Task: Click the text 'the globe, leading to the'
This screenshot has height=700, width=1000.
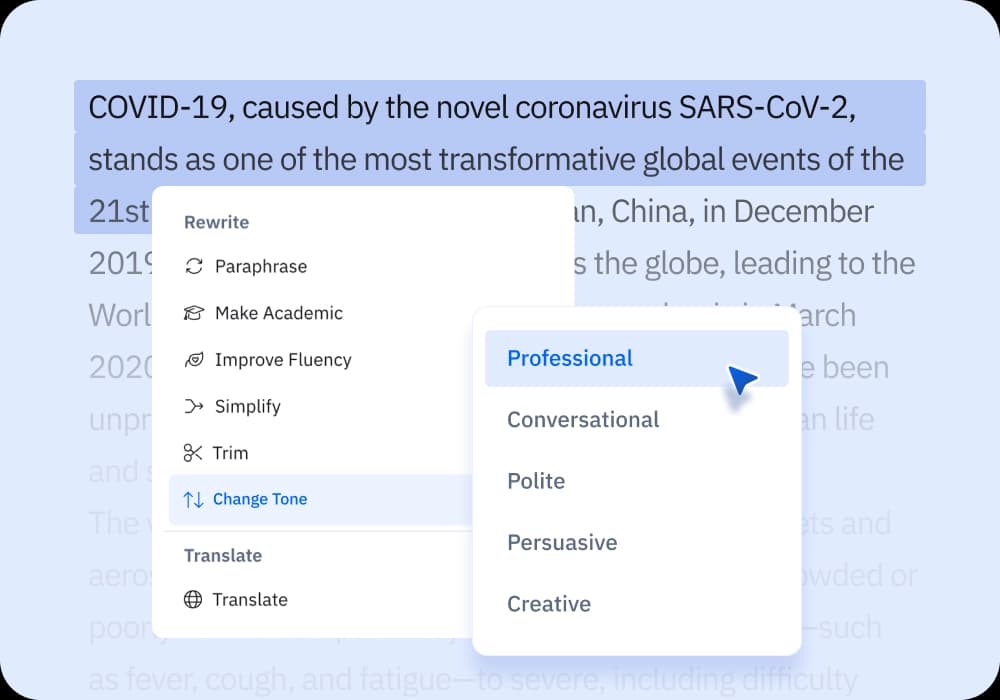Action: pos(755,264)
